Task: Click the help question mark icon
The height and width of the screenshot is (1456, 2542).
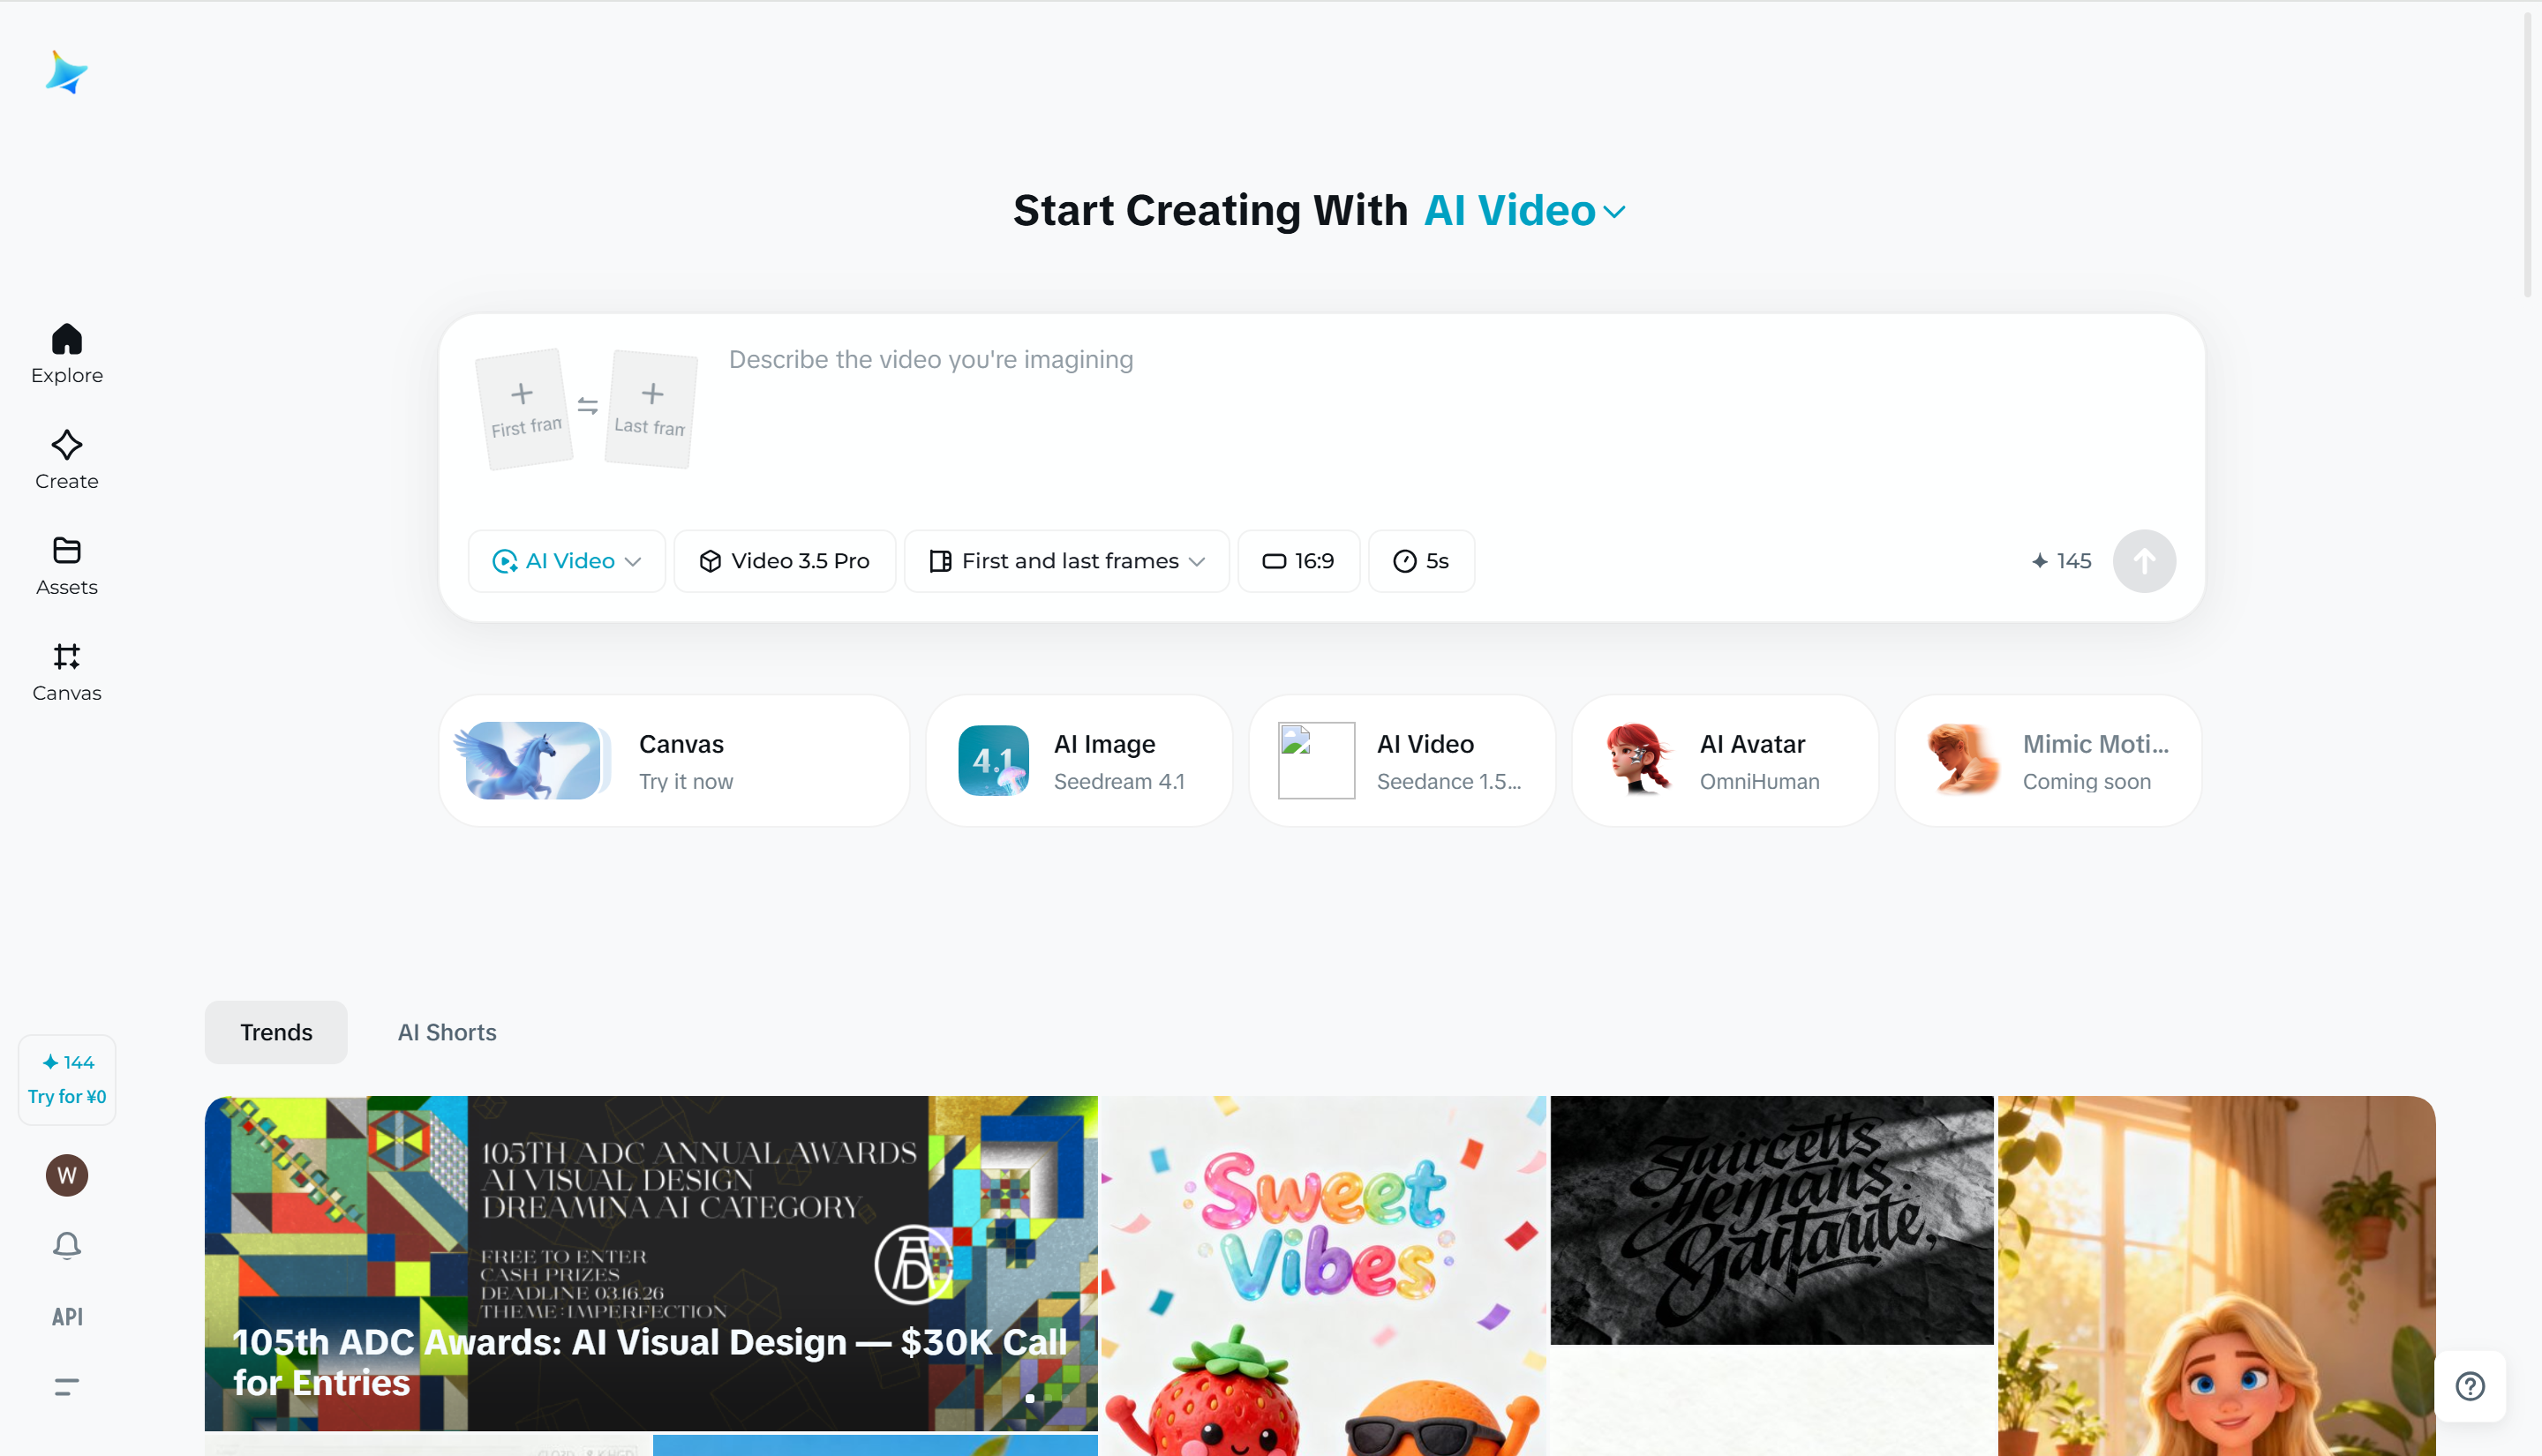Action: click(2470, 1386)
